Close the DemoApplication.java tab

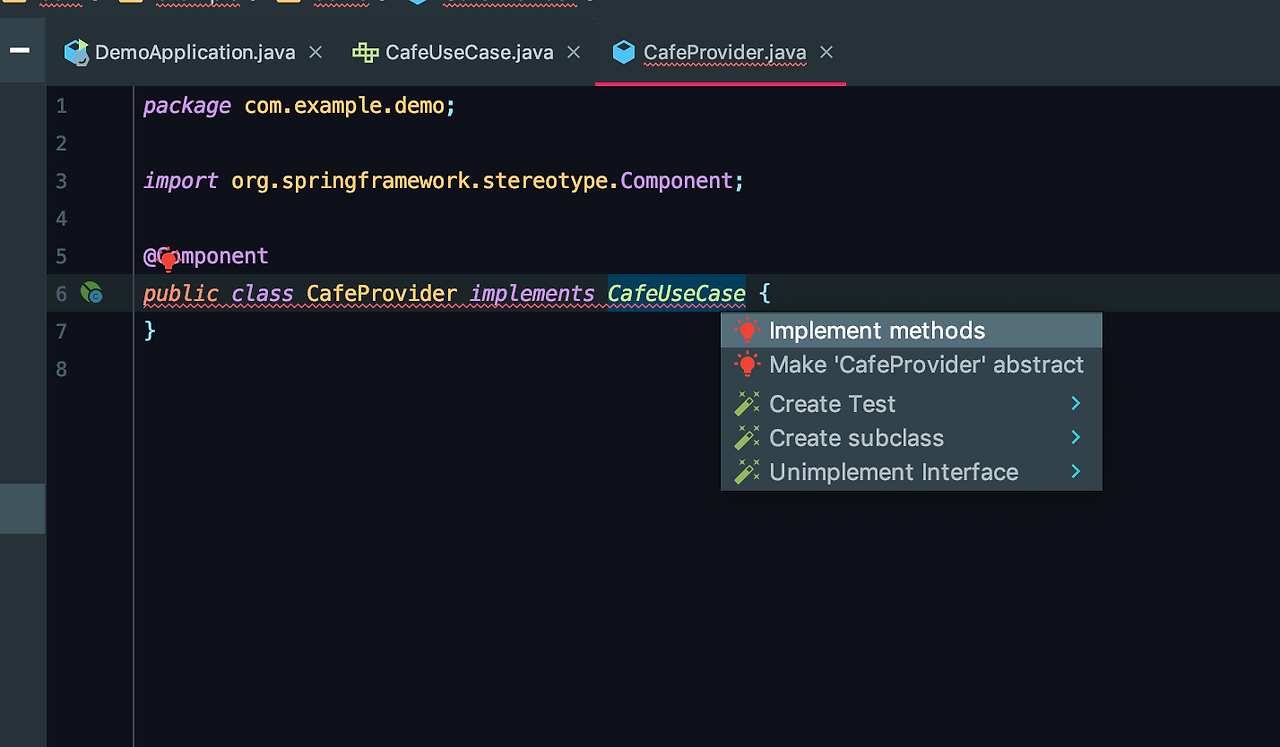pos(315,52)
